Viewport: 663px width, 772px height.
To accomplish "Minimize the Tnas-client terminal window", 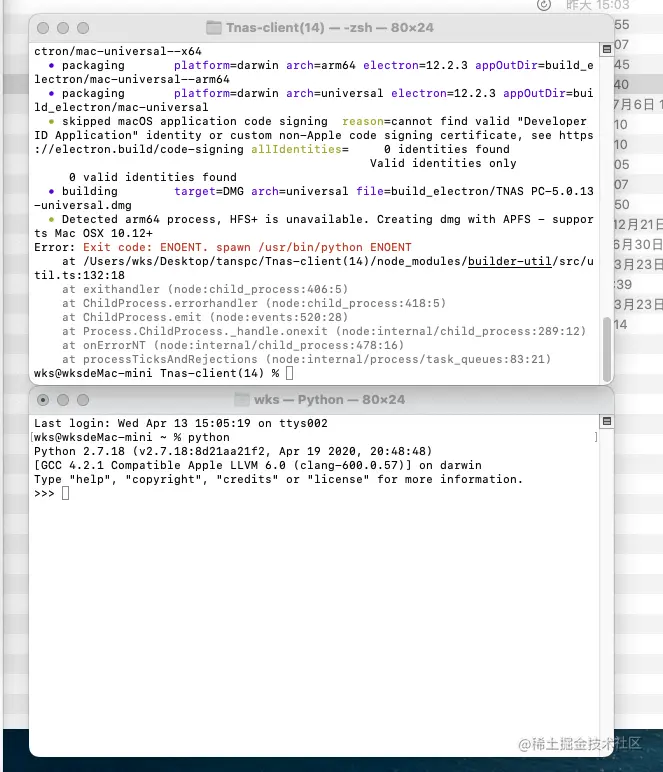I will pos(63,28).
